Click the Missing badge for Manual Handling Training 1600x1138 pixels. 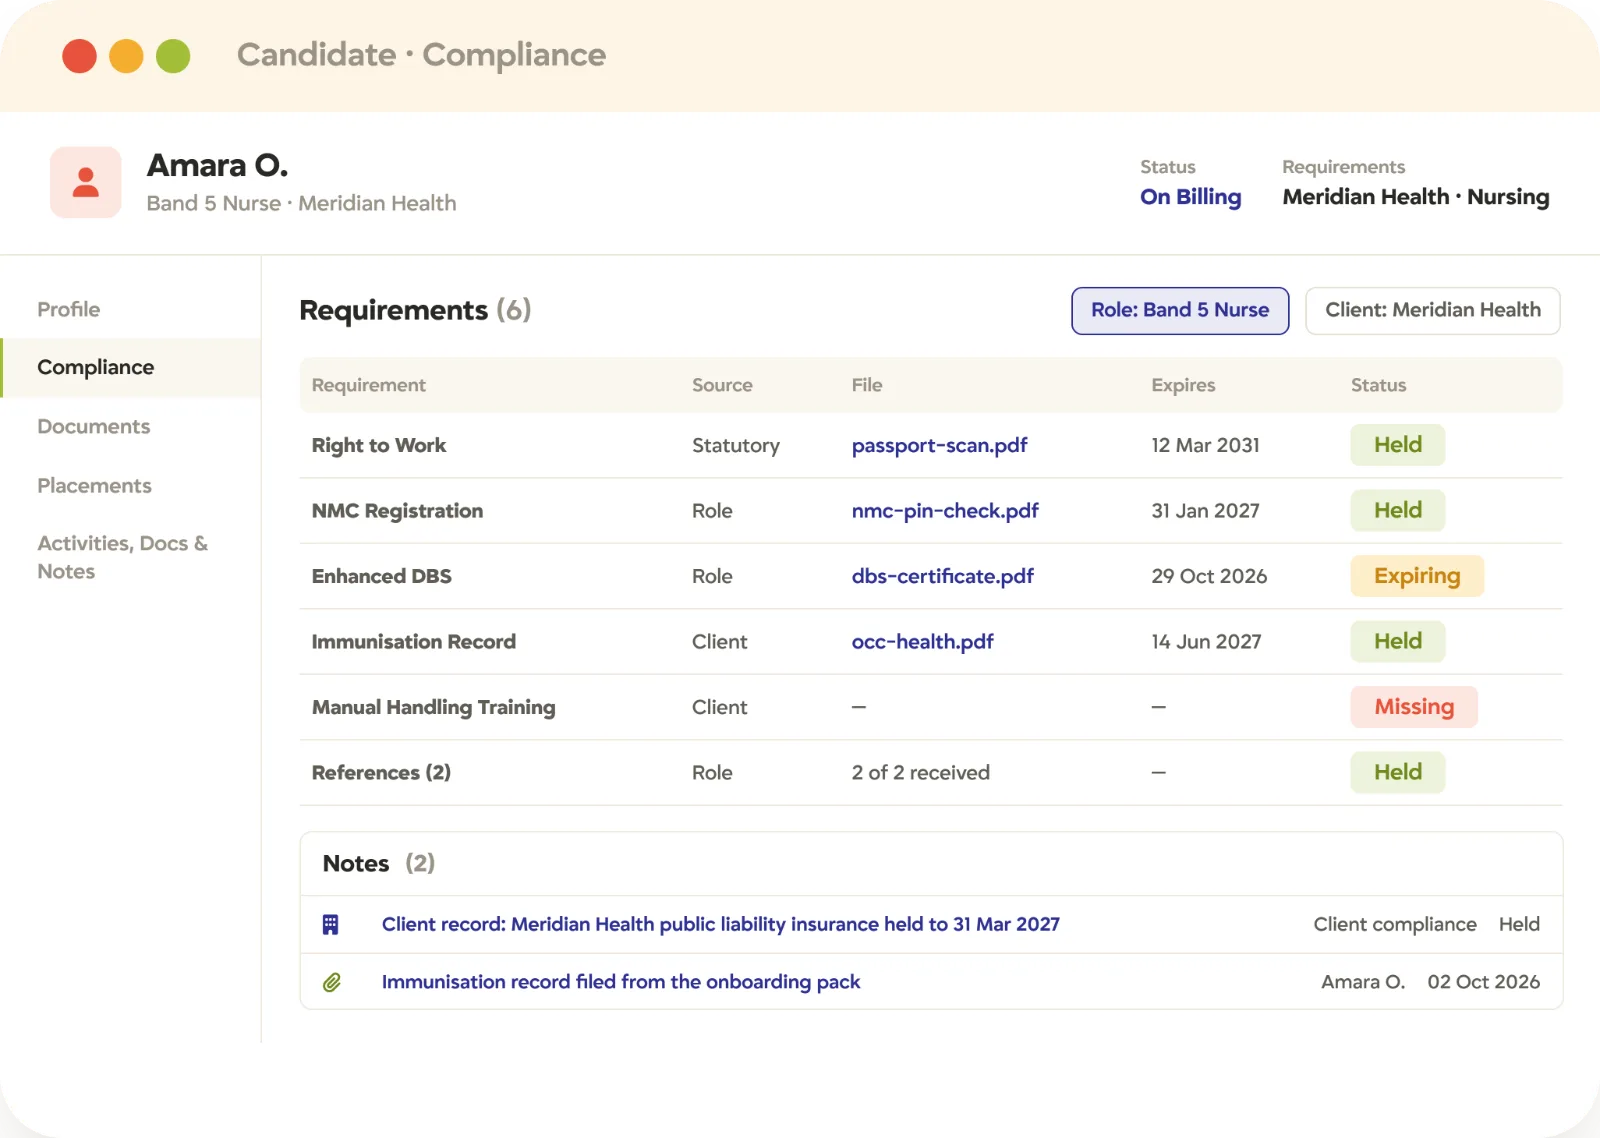(x=1414, y=707)
